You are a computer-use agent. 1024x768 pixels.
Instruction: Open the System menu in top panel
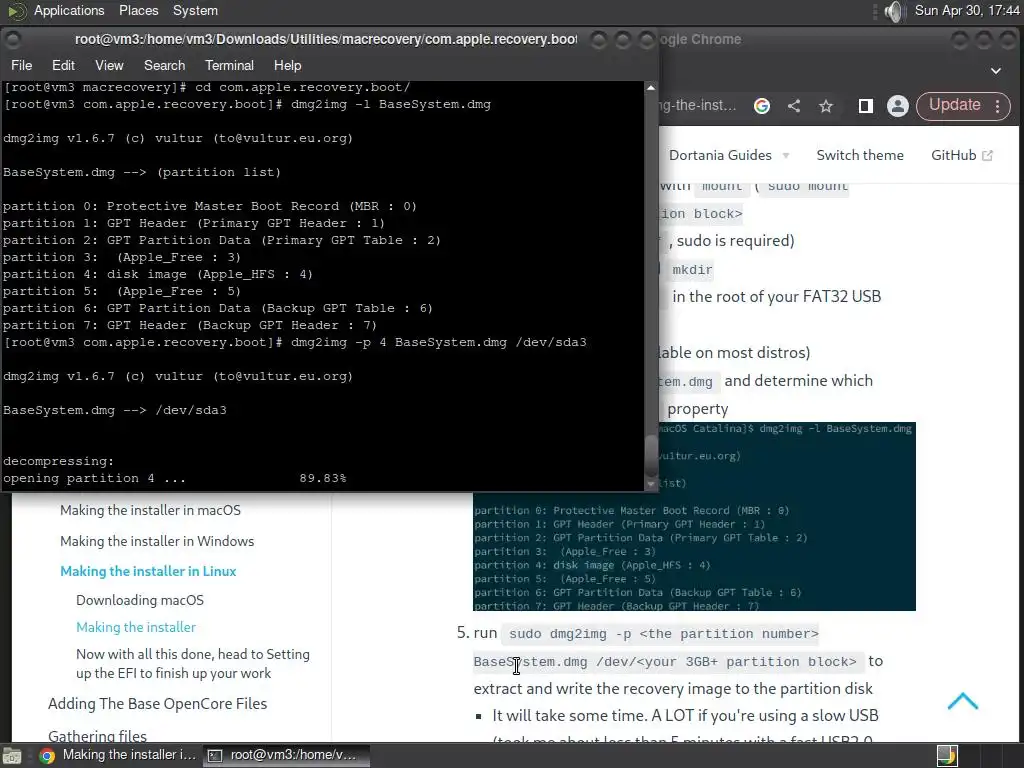195,10
